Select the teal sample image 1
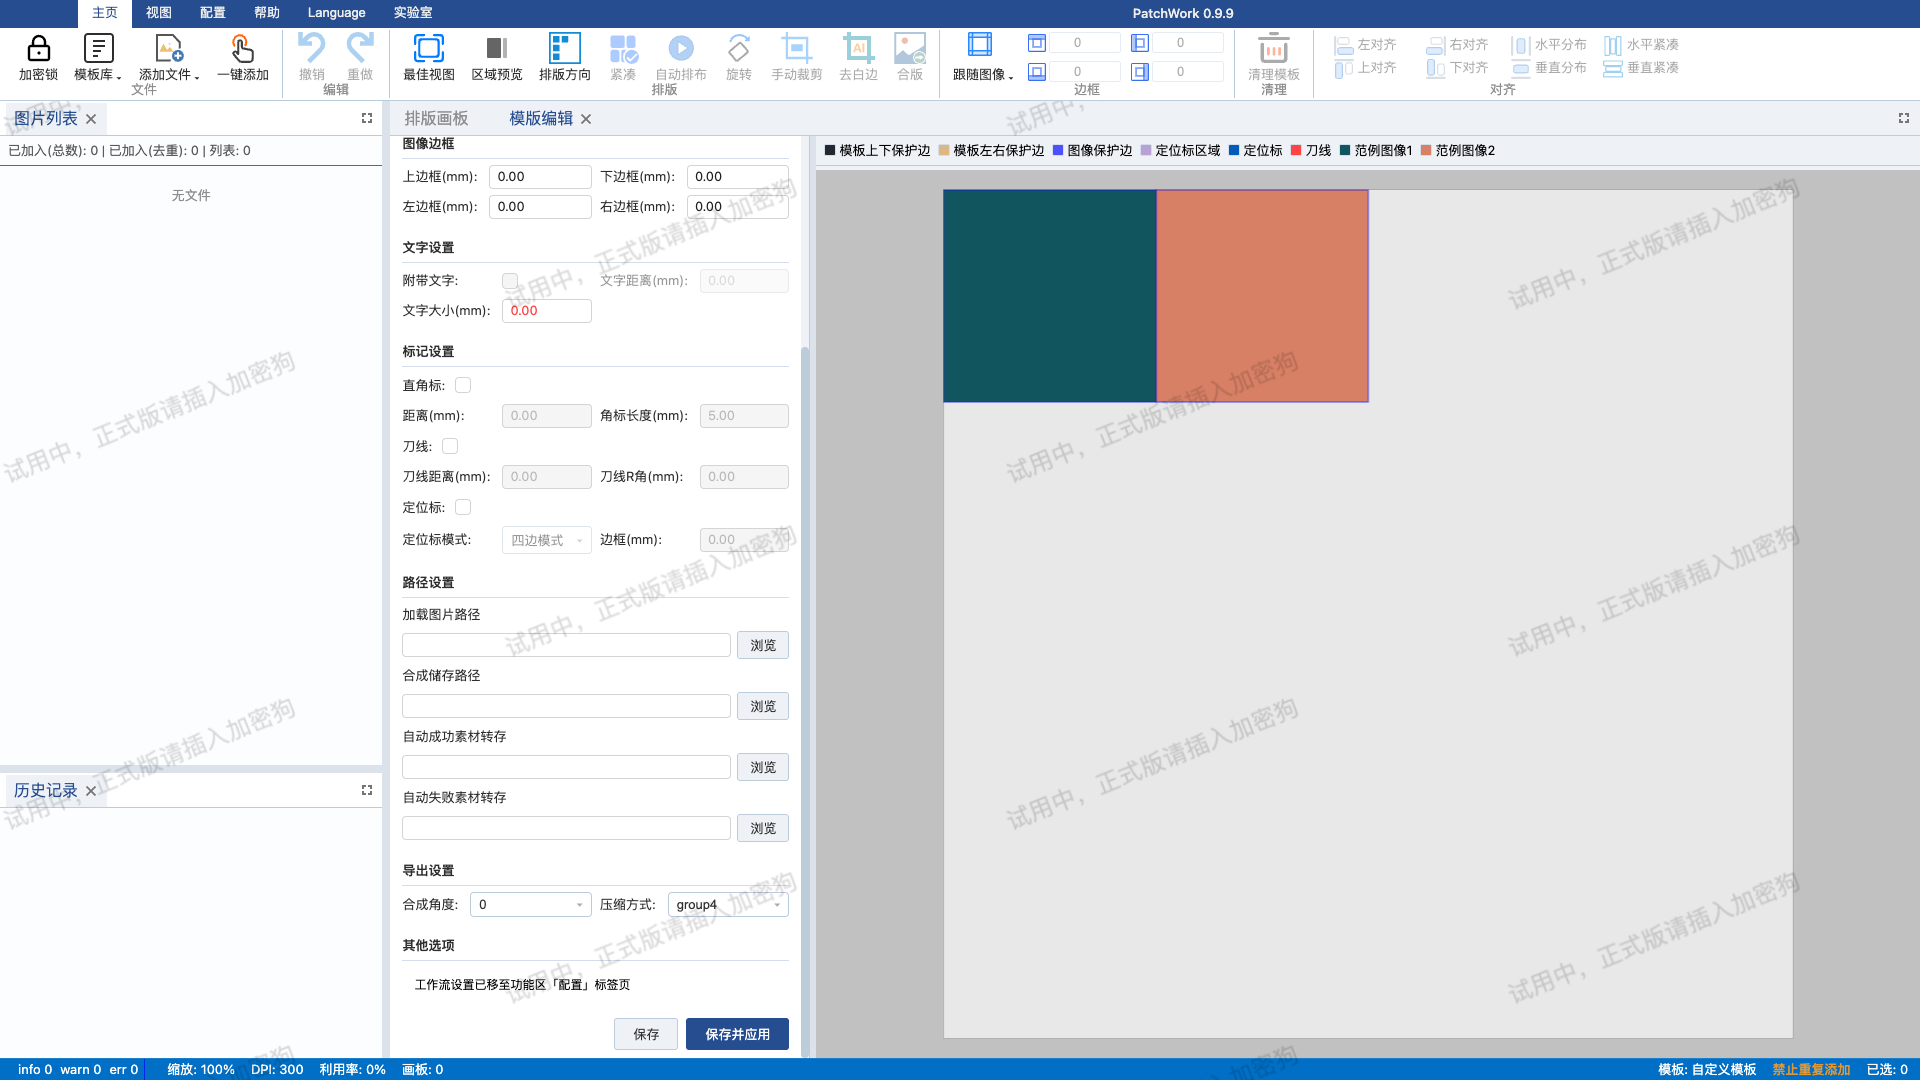 pos(1050,296)
